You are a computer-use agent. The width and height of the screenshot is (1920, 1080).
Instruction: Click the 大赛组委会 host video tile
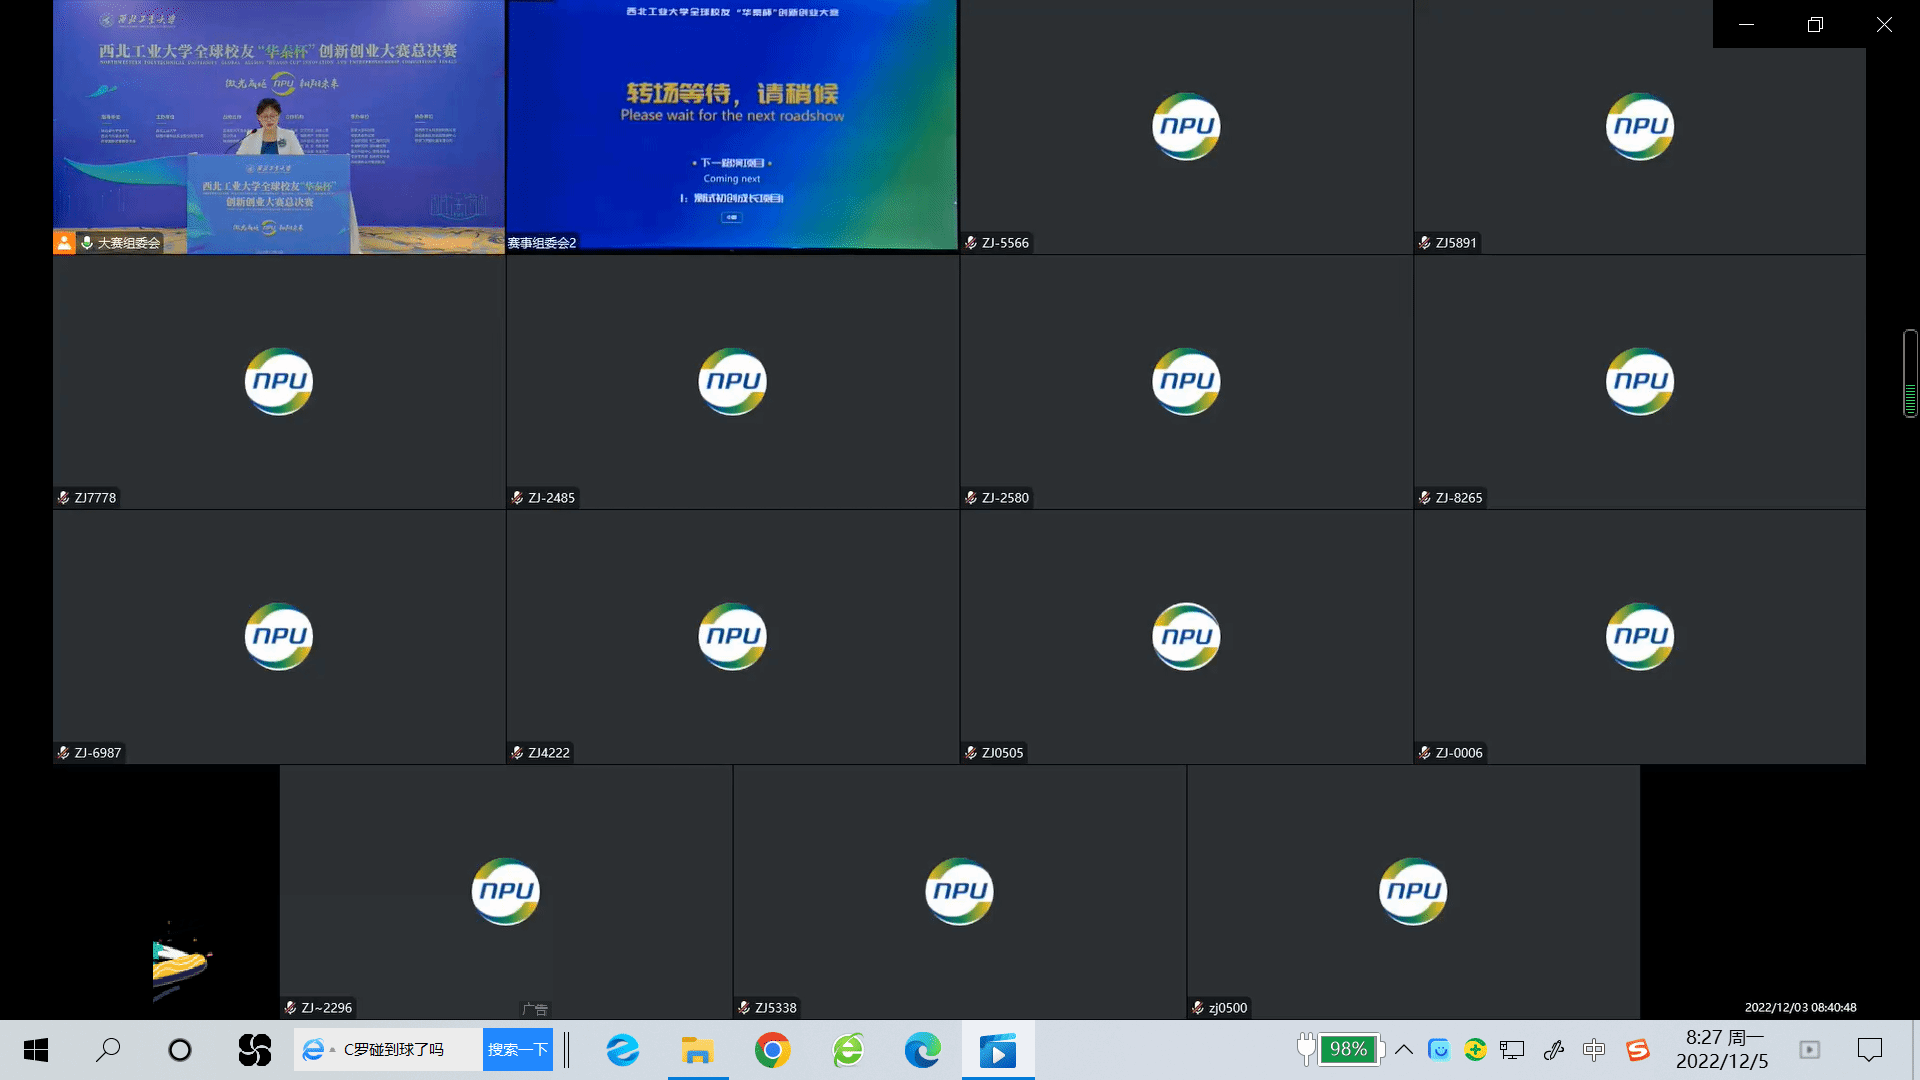[x=278, y=127]
